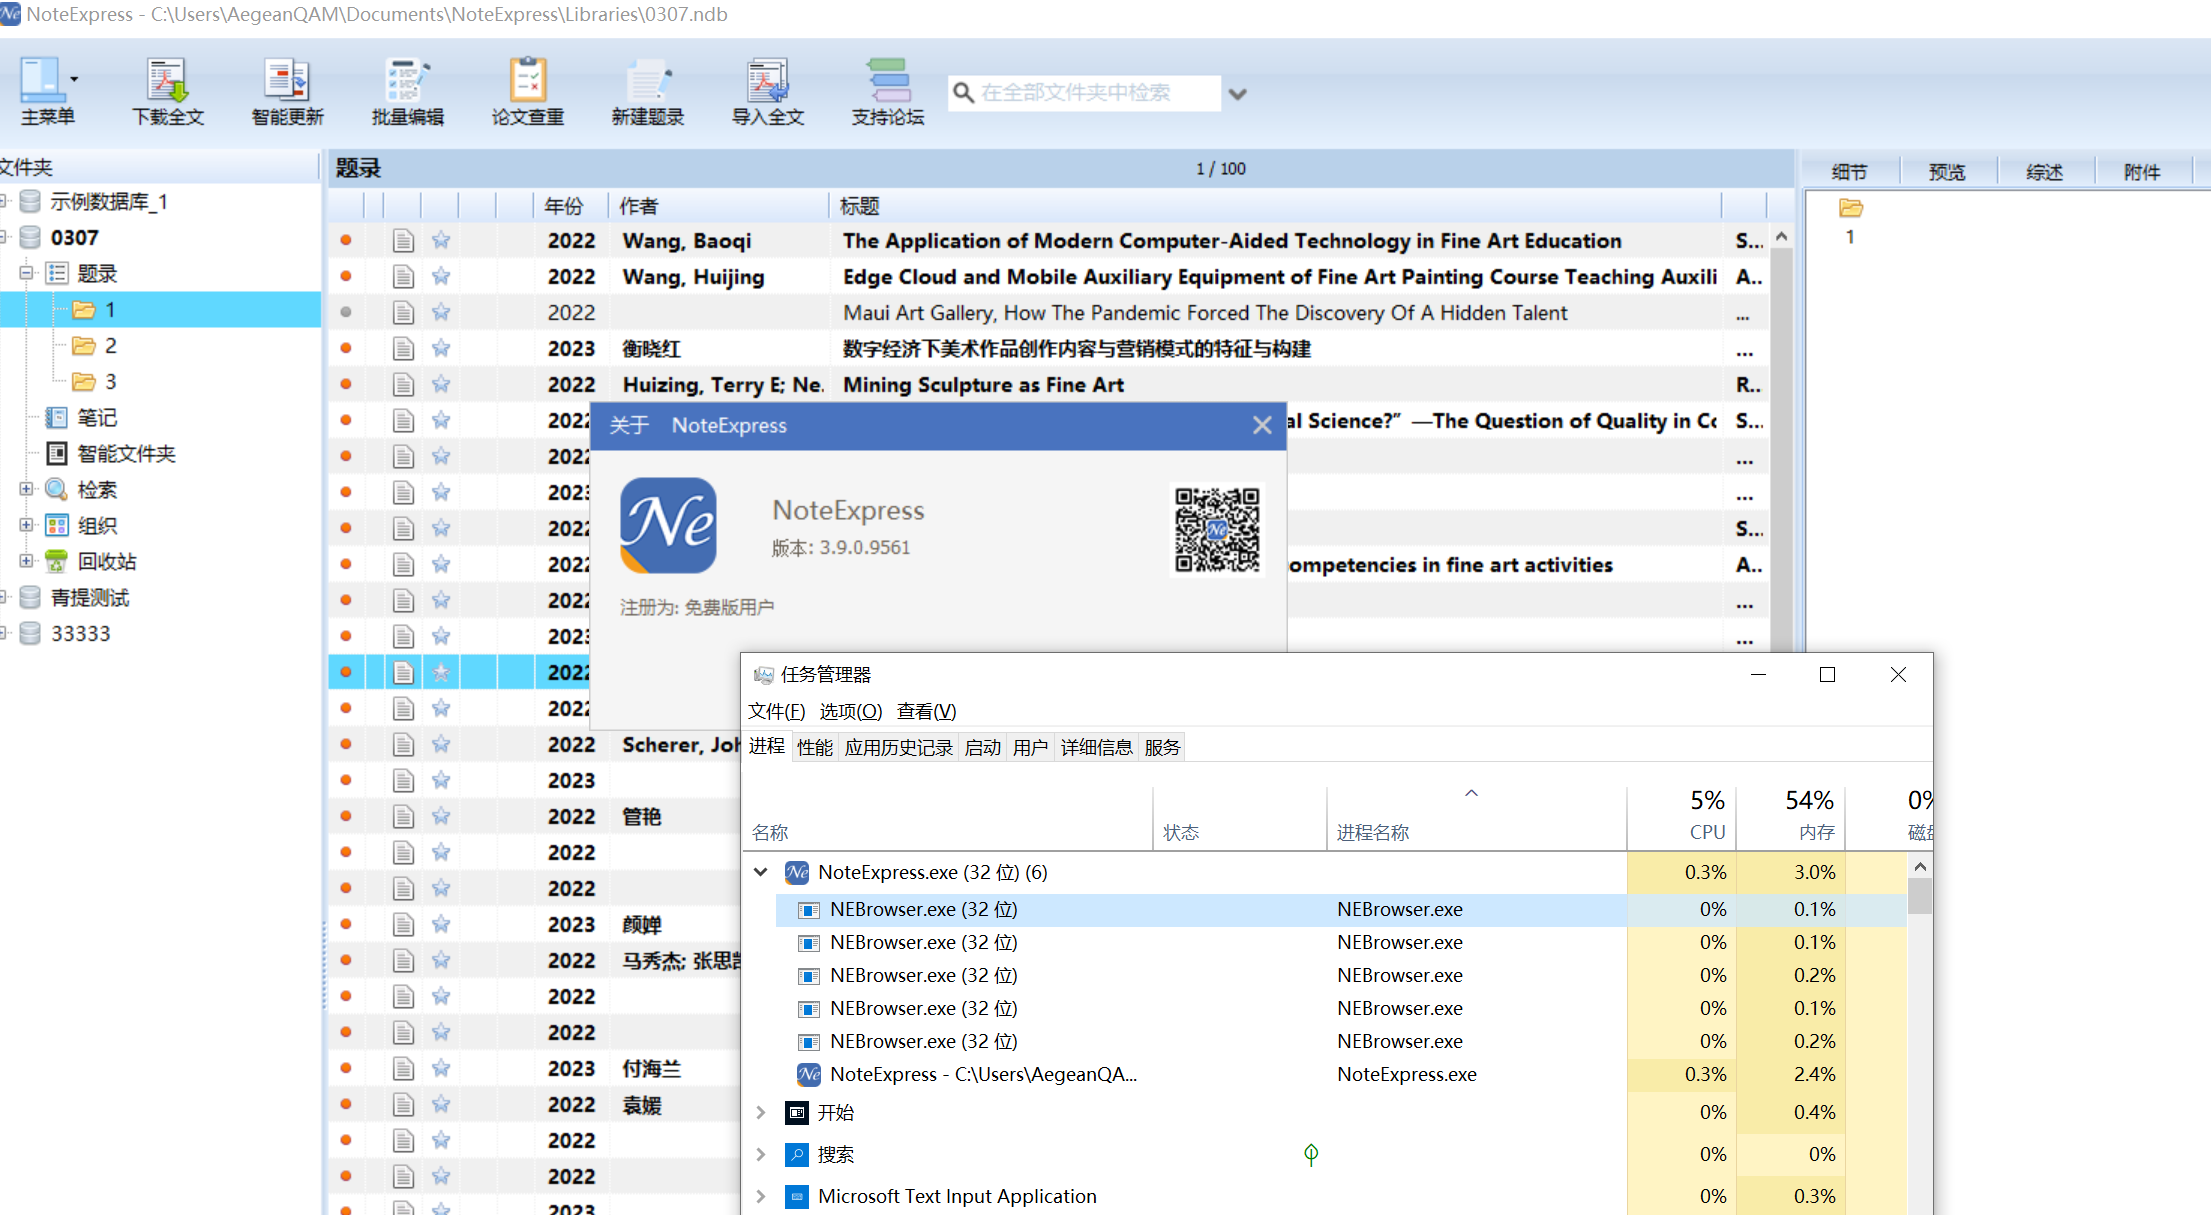Collapse the 题录 tree node
The width and height of the screenshot is (2211, 1215).
[x=26, y=273]
